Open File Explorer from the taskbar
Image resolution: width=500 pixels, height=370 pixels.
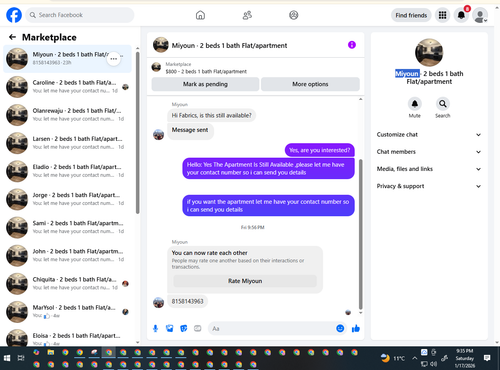point(51,352)
